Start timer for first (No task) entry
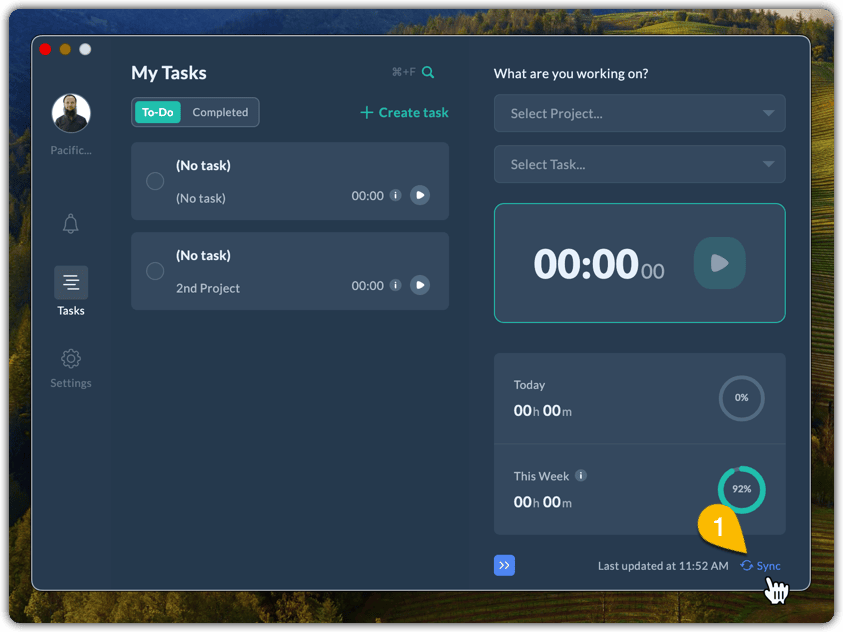Screen dimensions: 843x632 point(420,195)
